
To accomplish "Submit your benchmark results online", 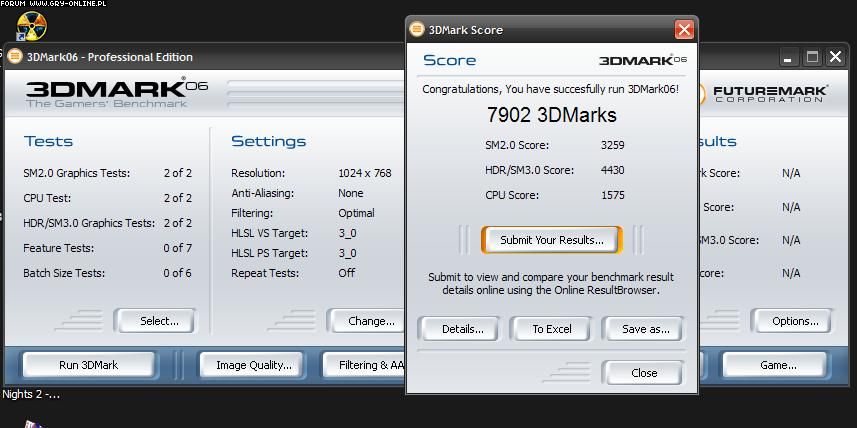I will [x=551, y=240].
